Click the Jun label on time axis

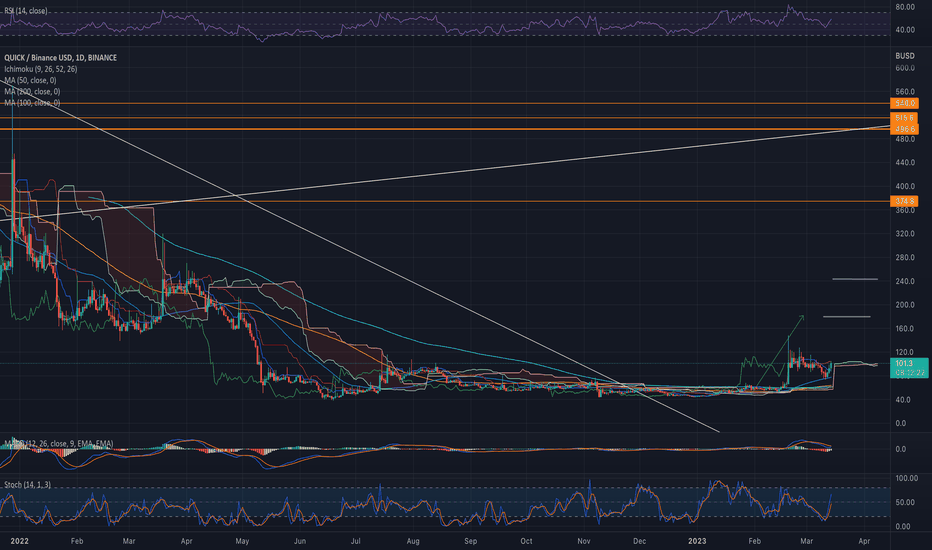pos(300,541)
